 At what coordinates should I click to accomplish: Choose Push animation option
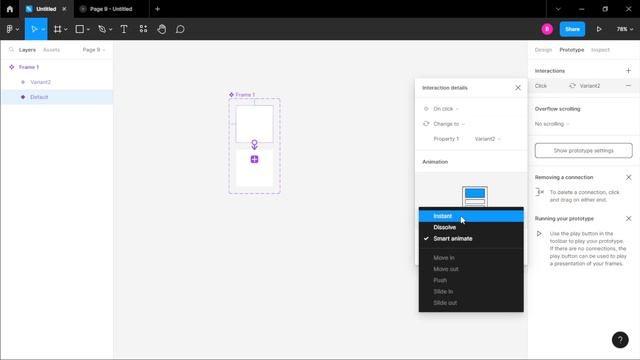[471, 280]
